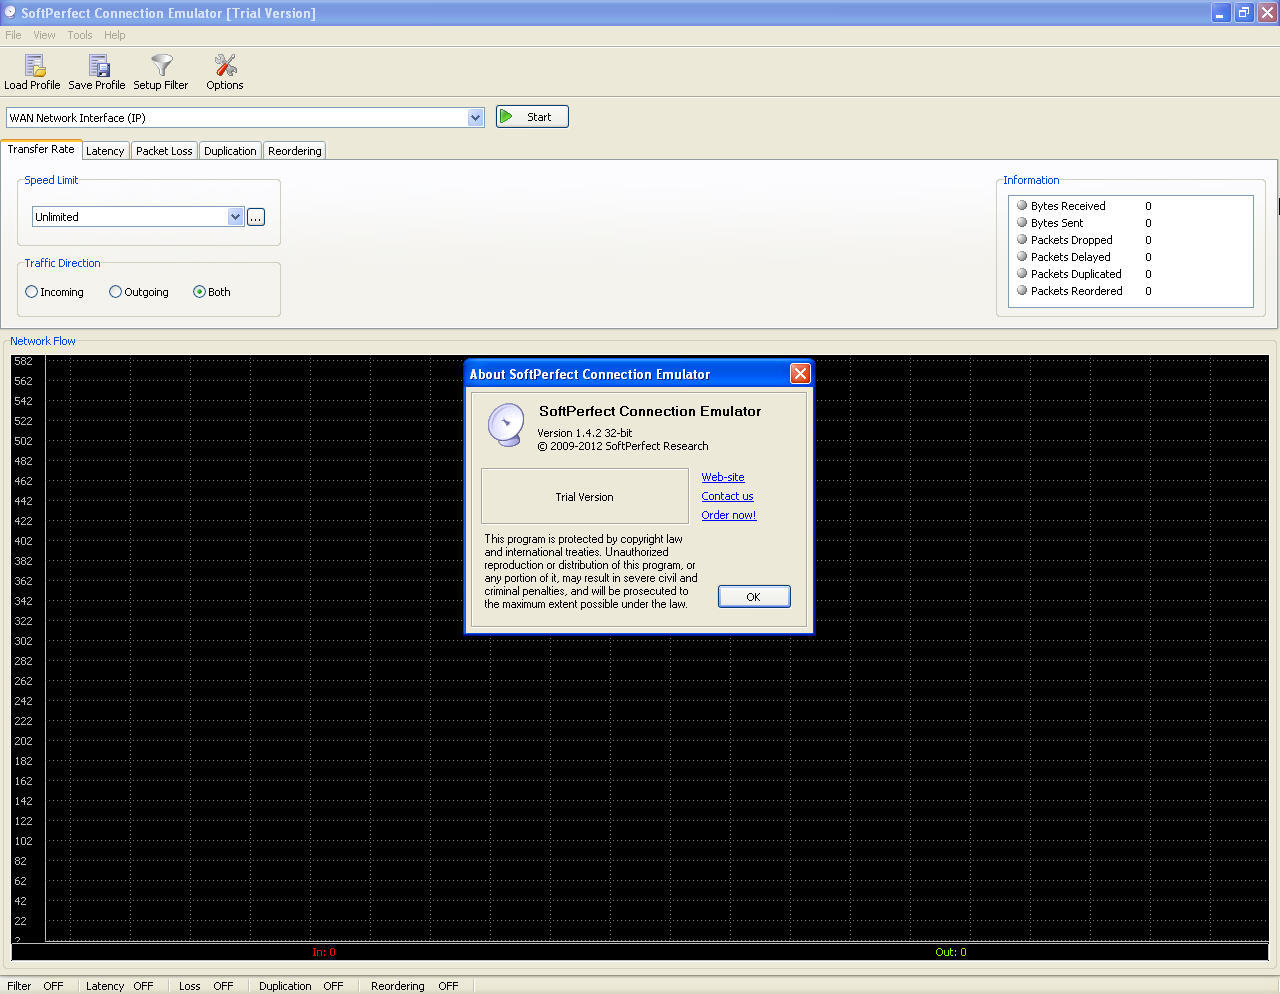Click the Packets Reordered indicator bullet
This screenshot has height=994, width=1280.
coord(1022,290)
